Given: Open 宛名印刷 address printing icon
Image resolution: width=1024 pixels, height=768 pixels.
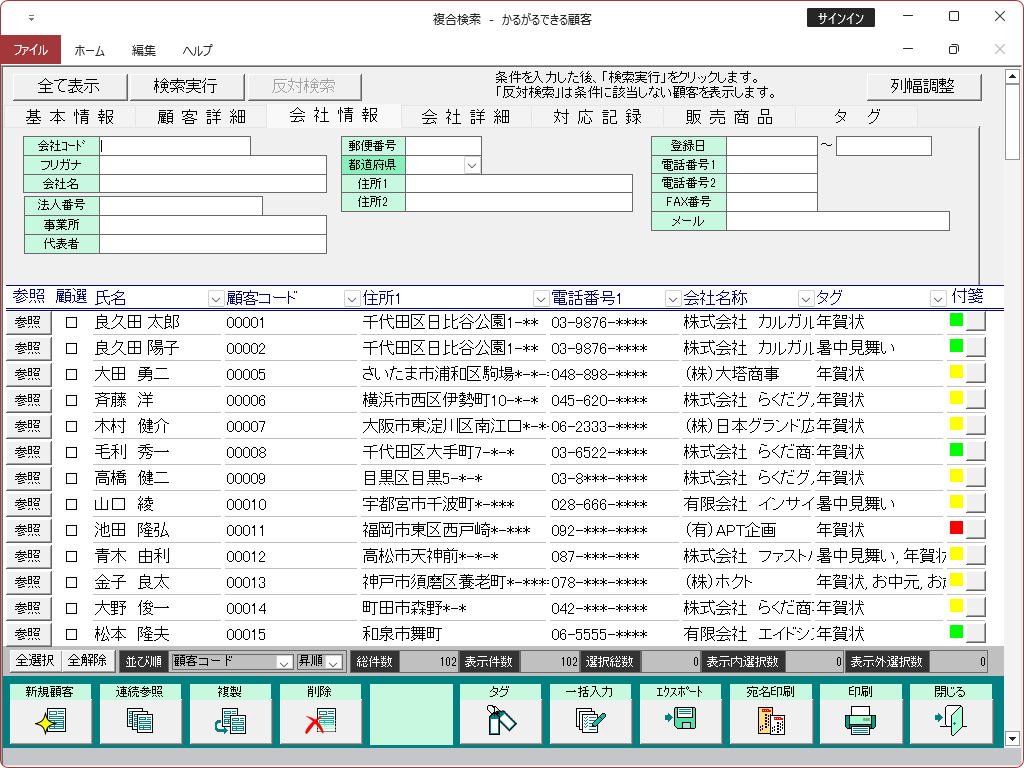Looking at the screenshot, I should [x=769, y=719].
